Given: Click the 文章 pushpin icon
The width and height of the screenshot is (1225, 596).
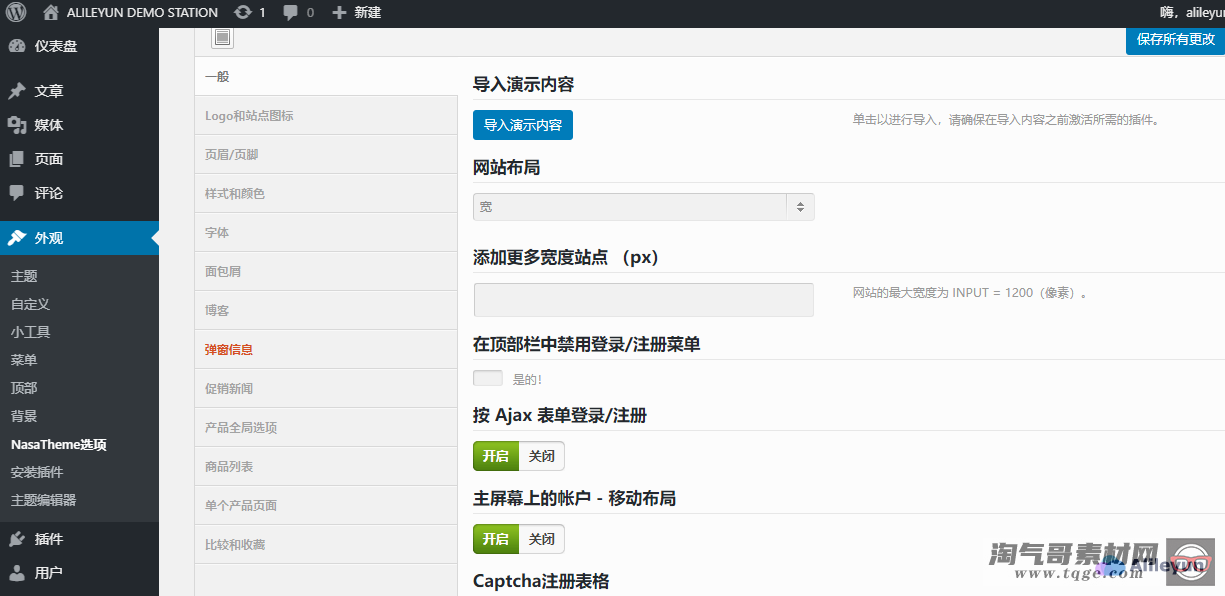Looking at the screenshot, I should [x=17, y=91].
